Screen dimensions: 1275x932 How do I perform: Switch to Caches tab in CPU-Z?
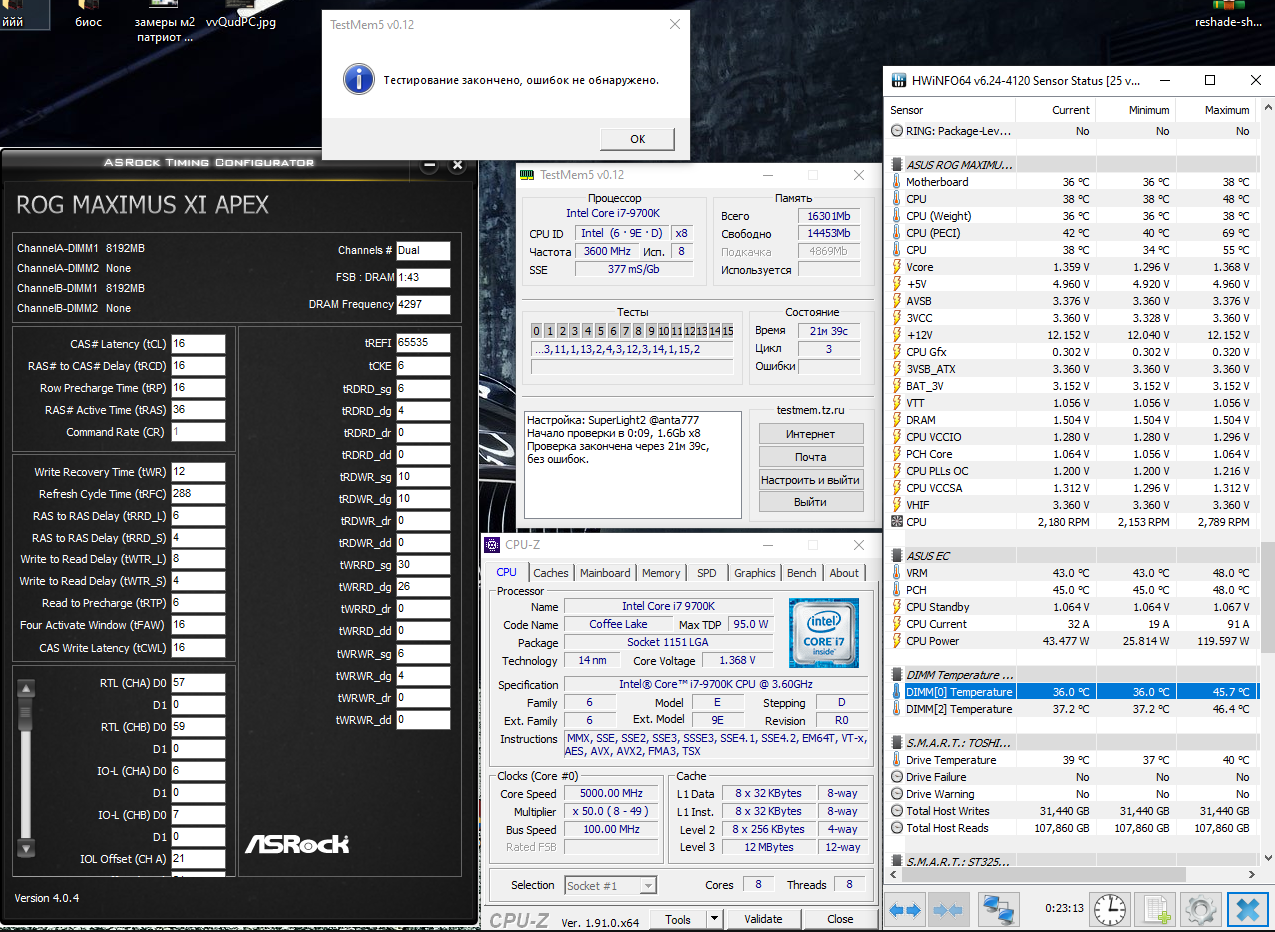tap(550, 573)
